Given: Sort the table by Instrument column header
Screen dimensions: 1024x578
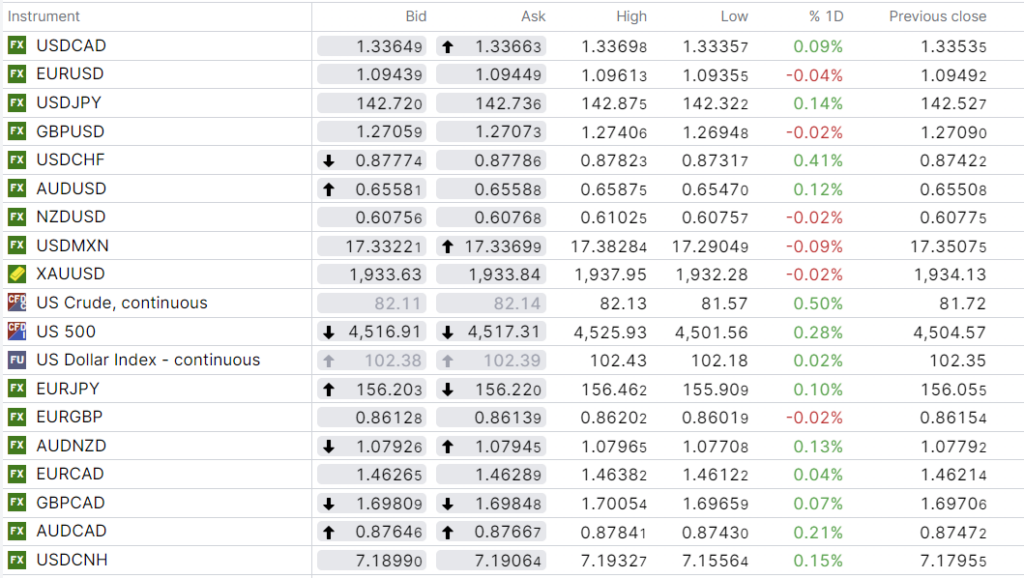Looking at the screenshot, I should point(44,17).
